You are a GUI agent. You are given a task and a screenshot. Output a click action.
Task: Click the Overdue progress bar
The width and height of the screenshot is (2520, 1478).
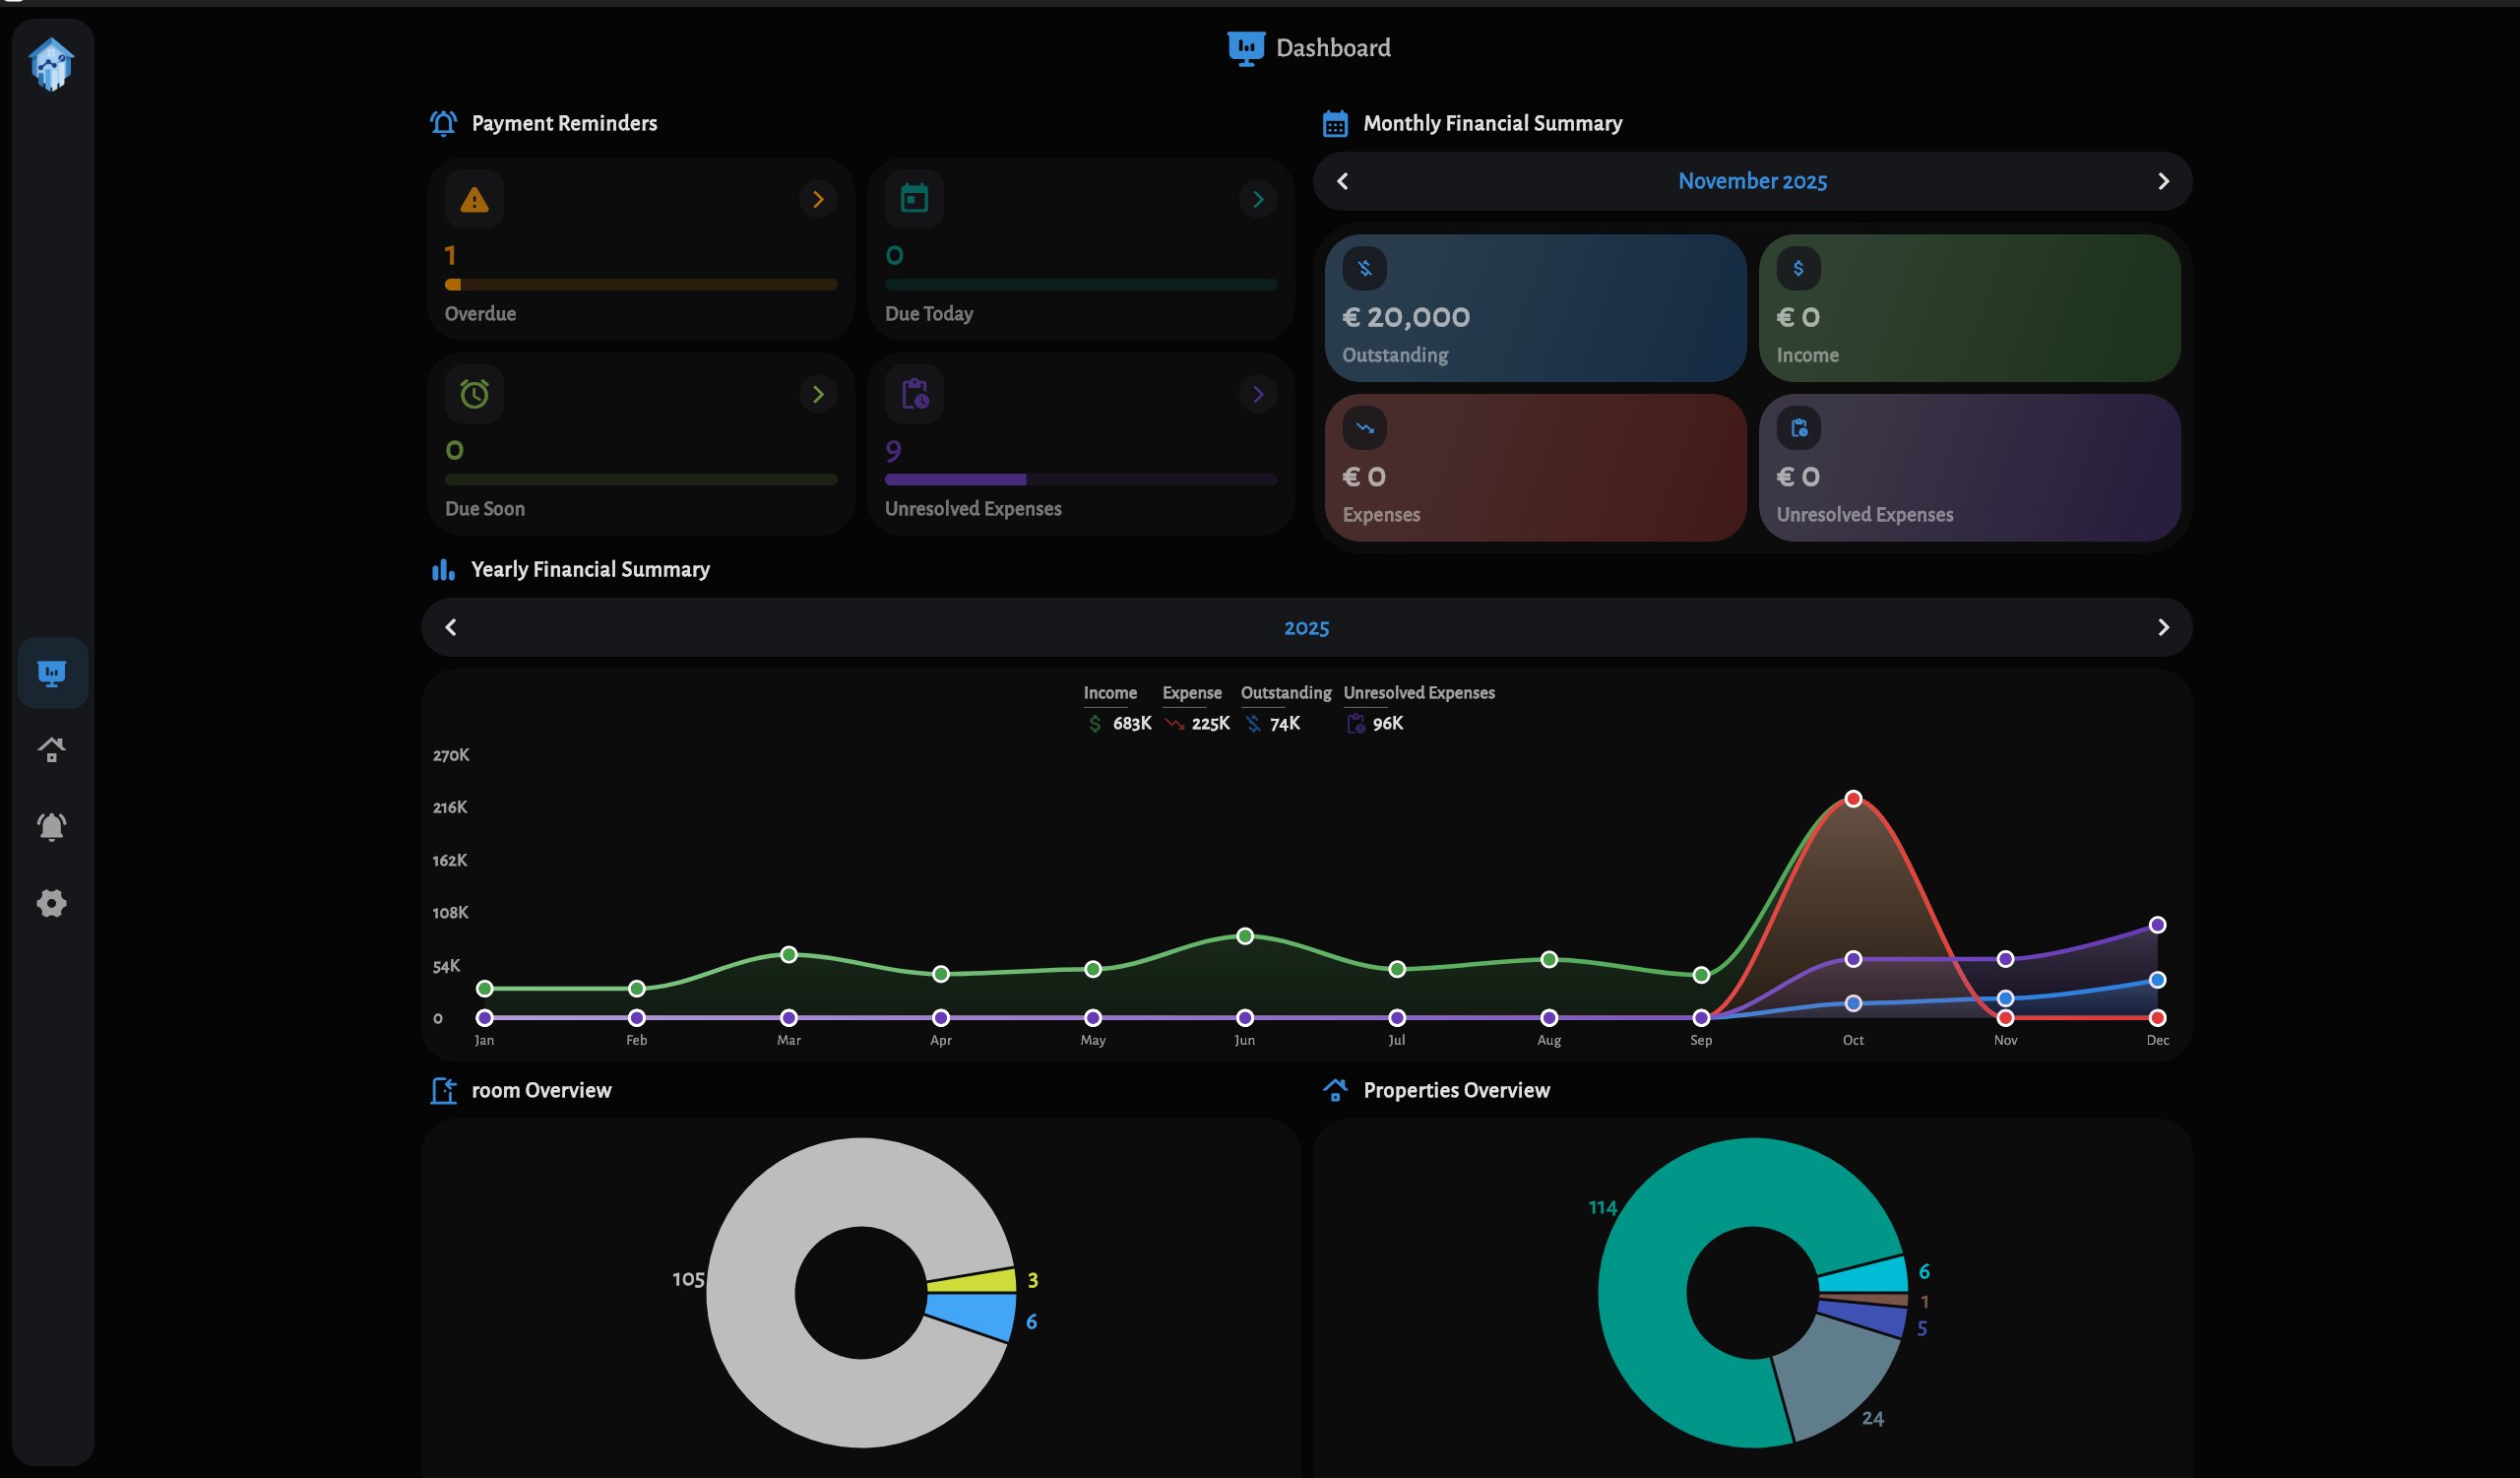(x=640, y=284)
